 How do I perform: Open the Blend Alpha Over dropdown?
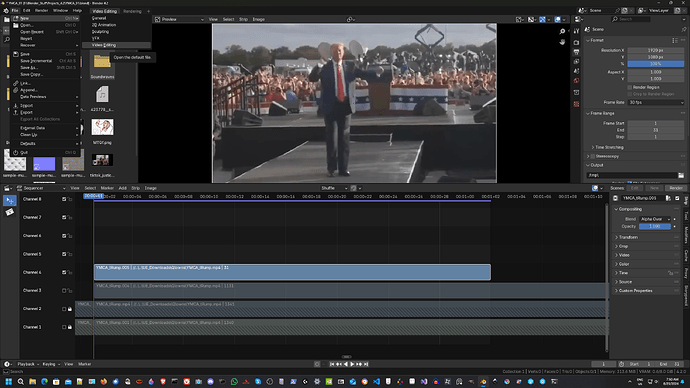click(x=655, y=219)
